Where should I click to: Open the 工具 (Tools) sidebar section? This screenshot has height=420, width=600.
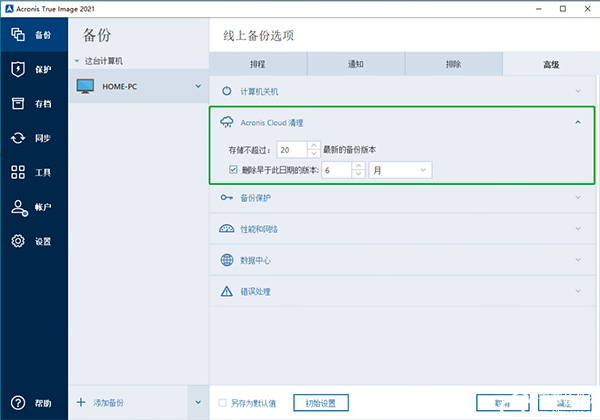pos(30,173)
